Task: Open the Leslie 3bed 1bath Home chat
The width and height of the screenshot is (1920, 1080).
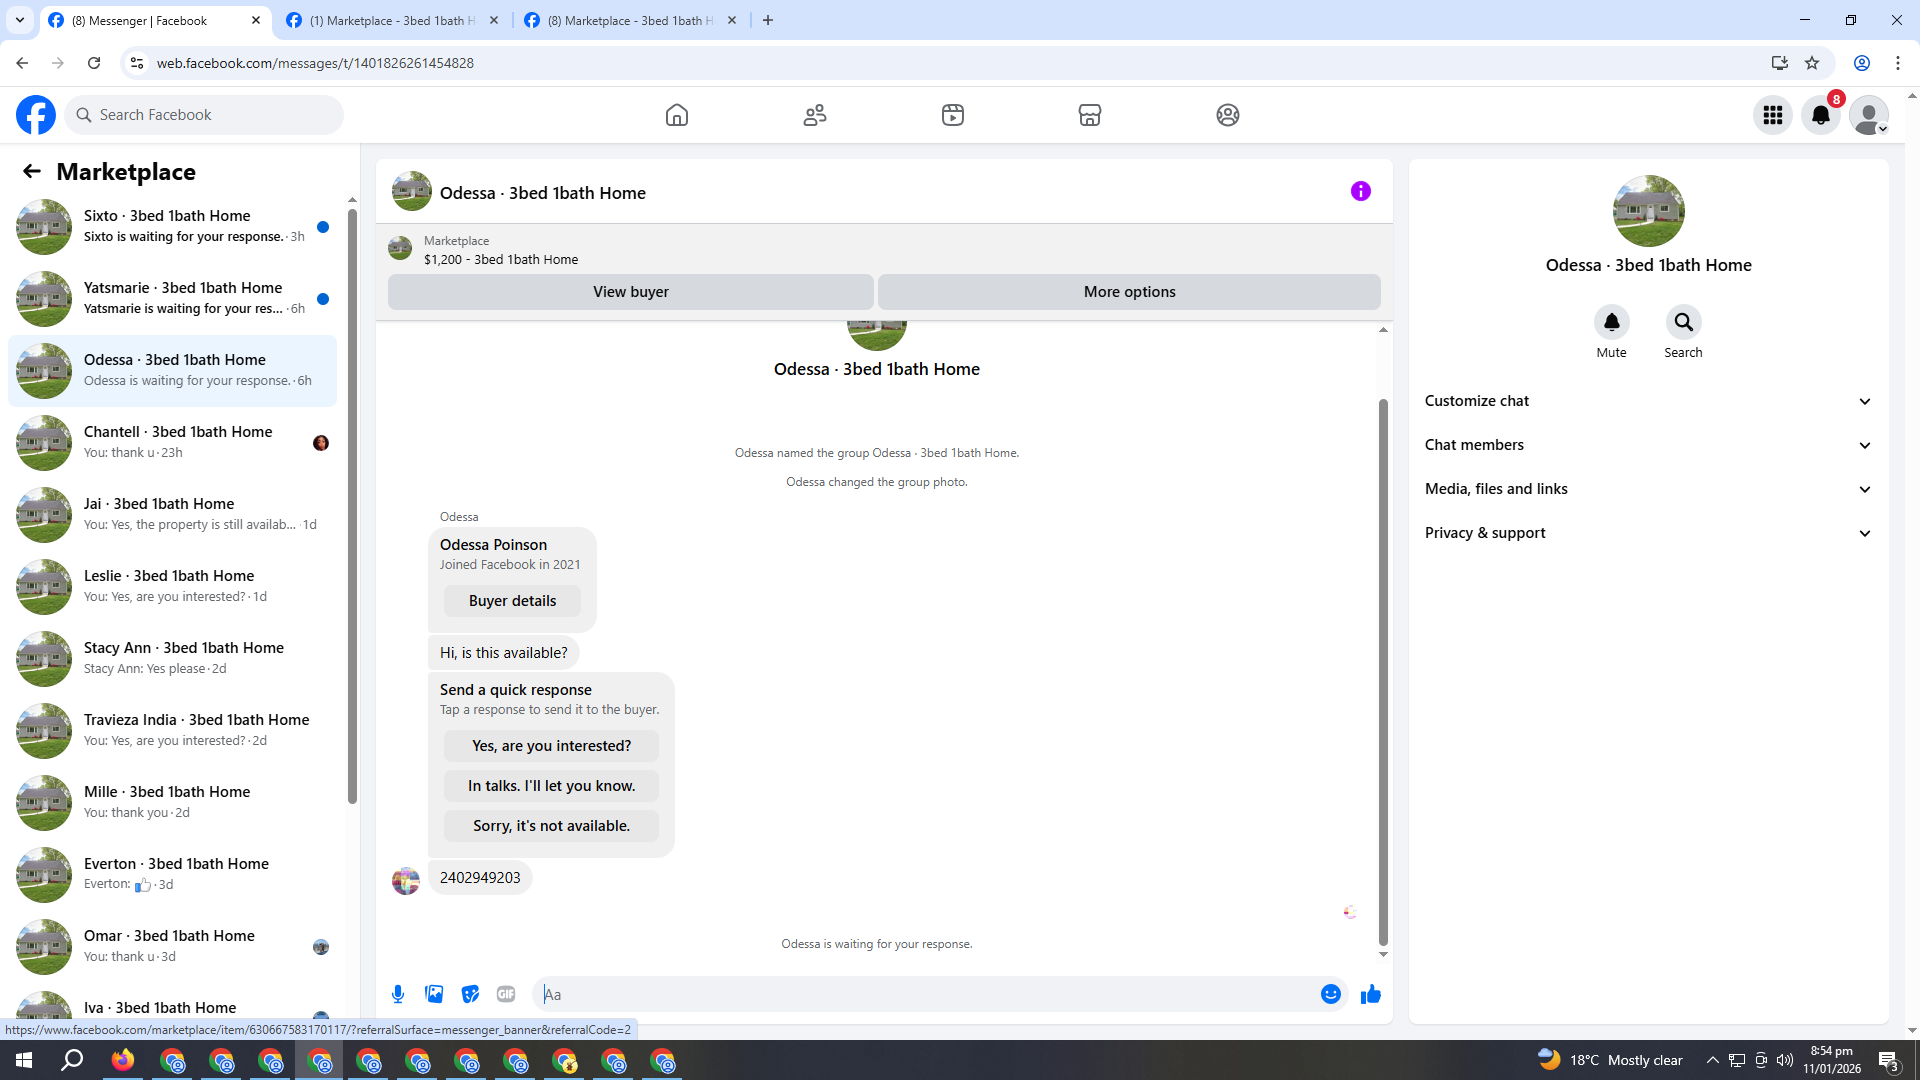Action: coord(172,587)
